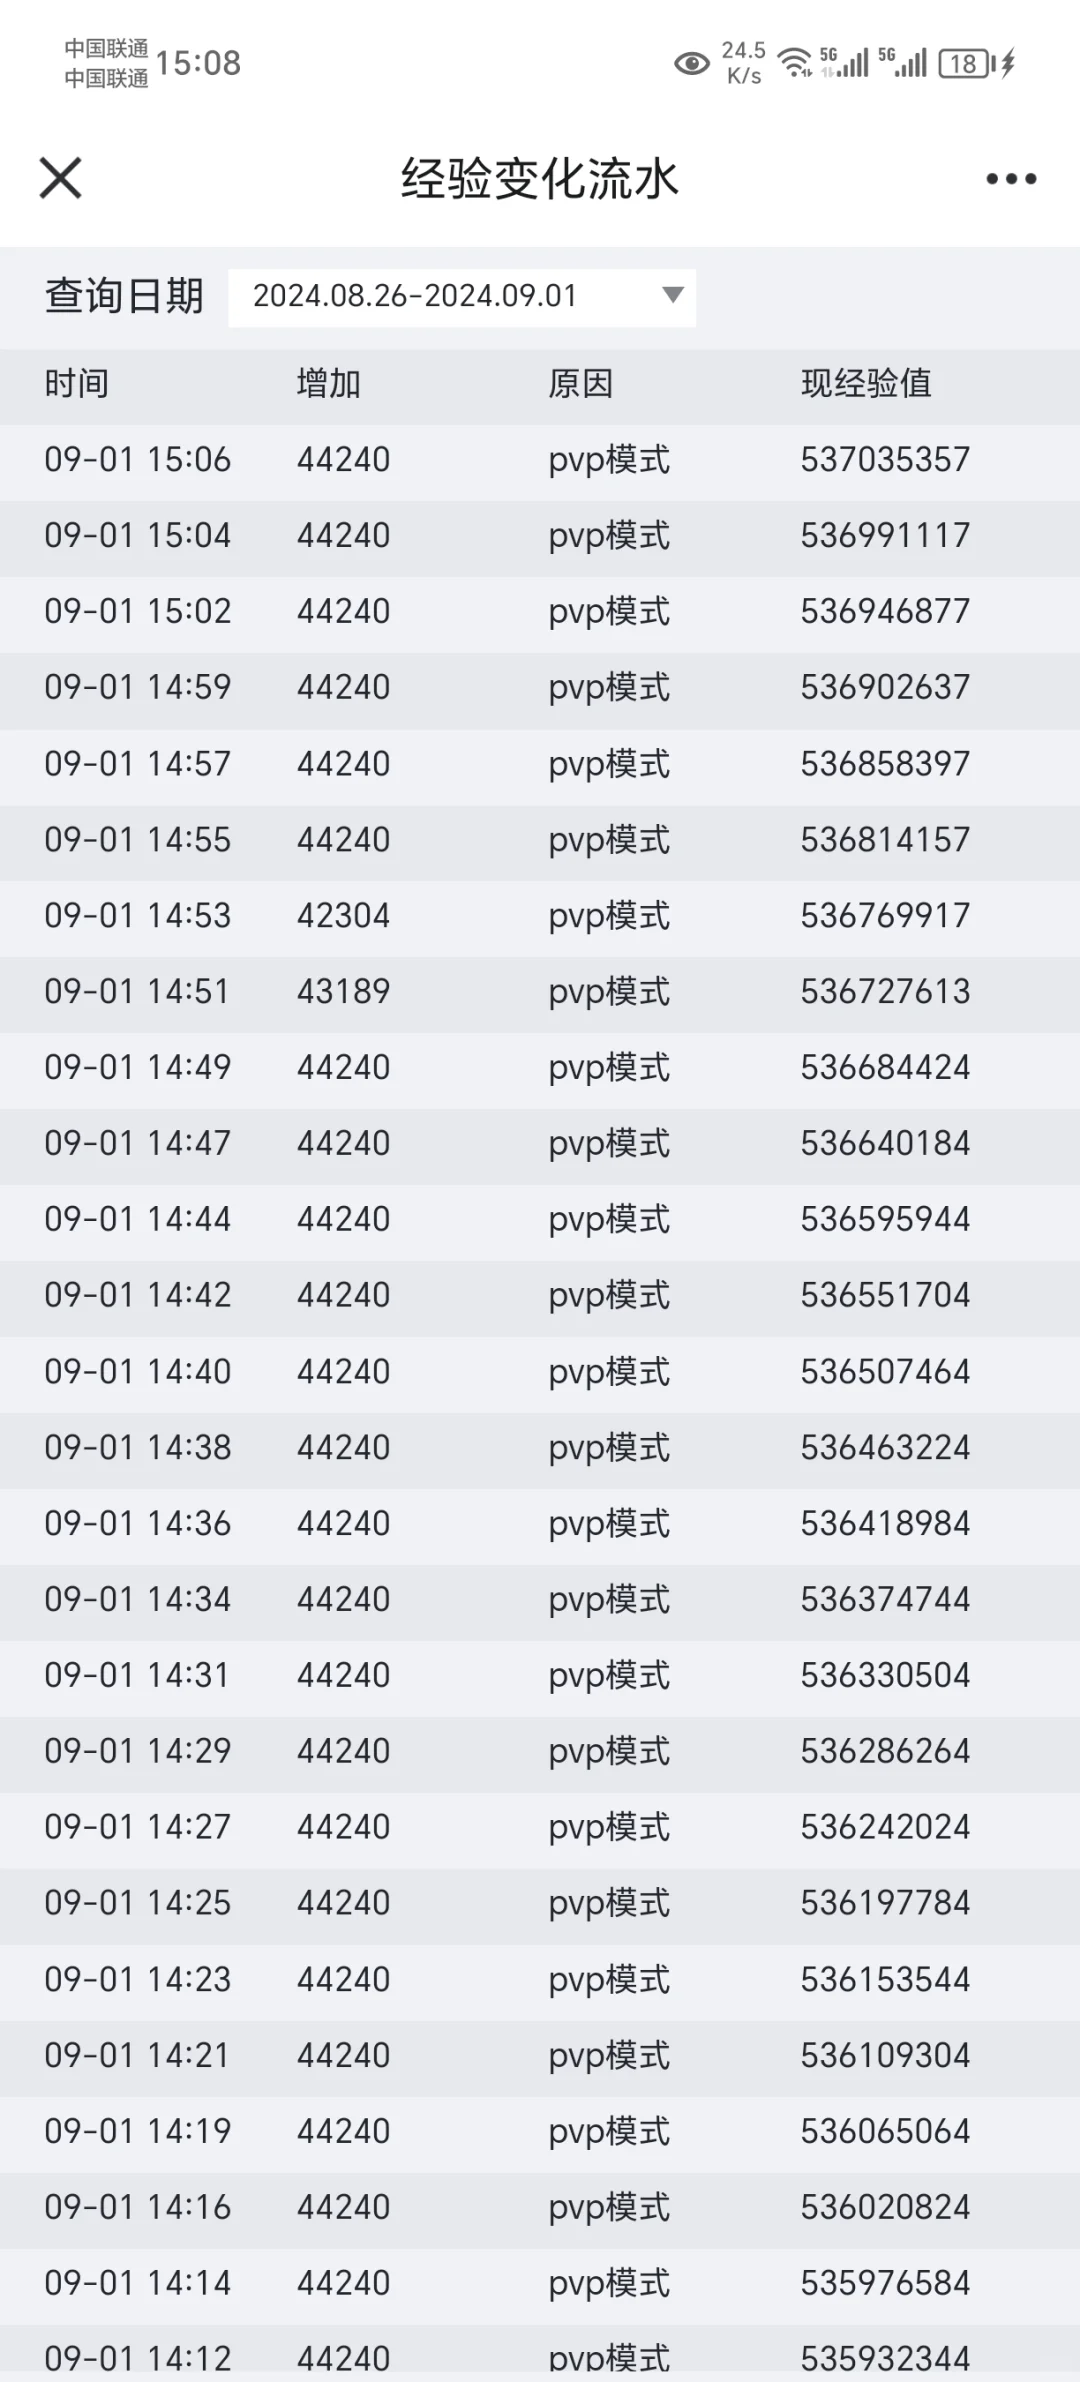Click the 增加 column header

coord(329,384)
